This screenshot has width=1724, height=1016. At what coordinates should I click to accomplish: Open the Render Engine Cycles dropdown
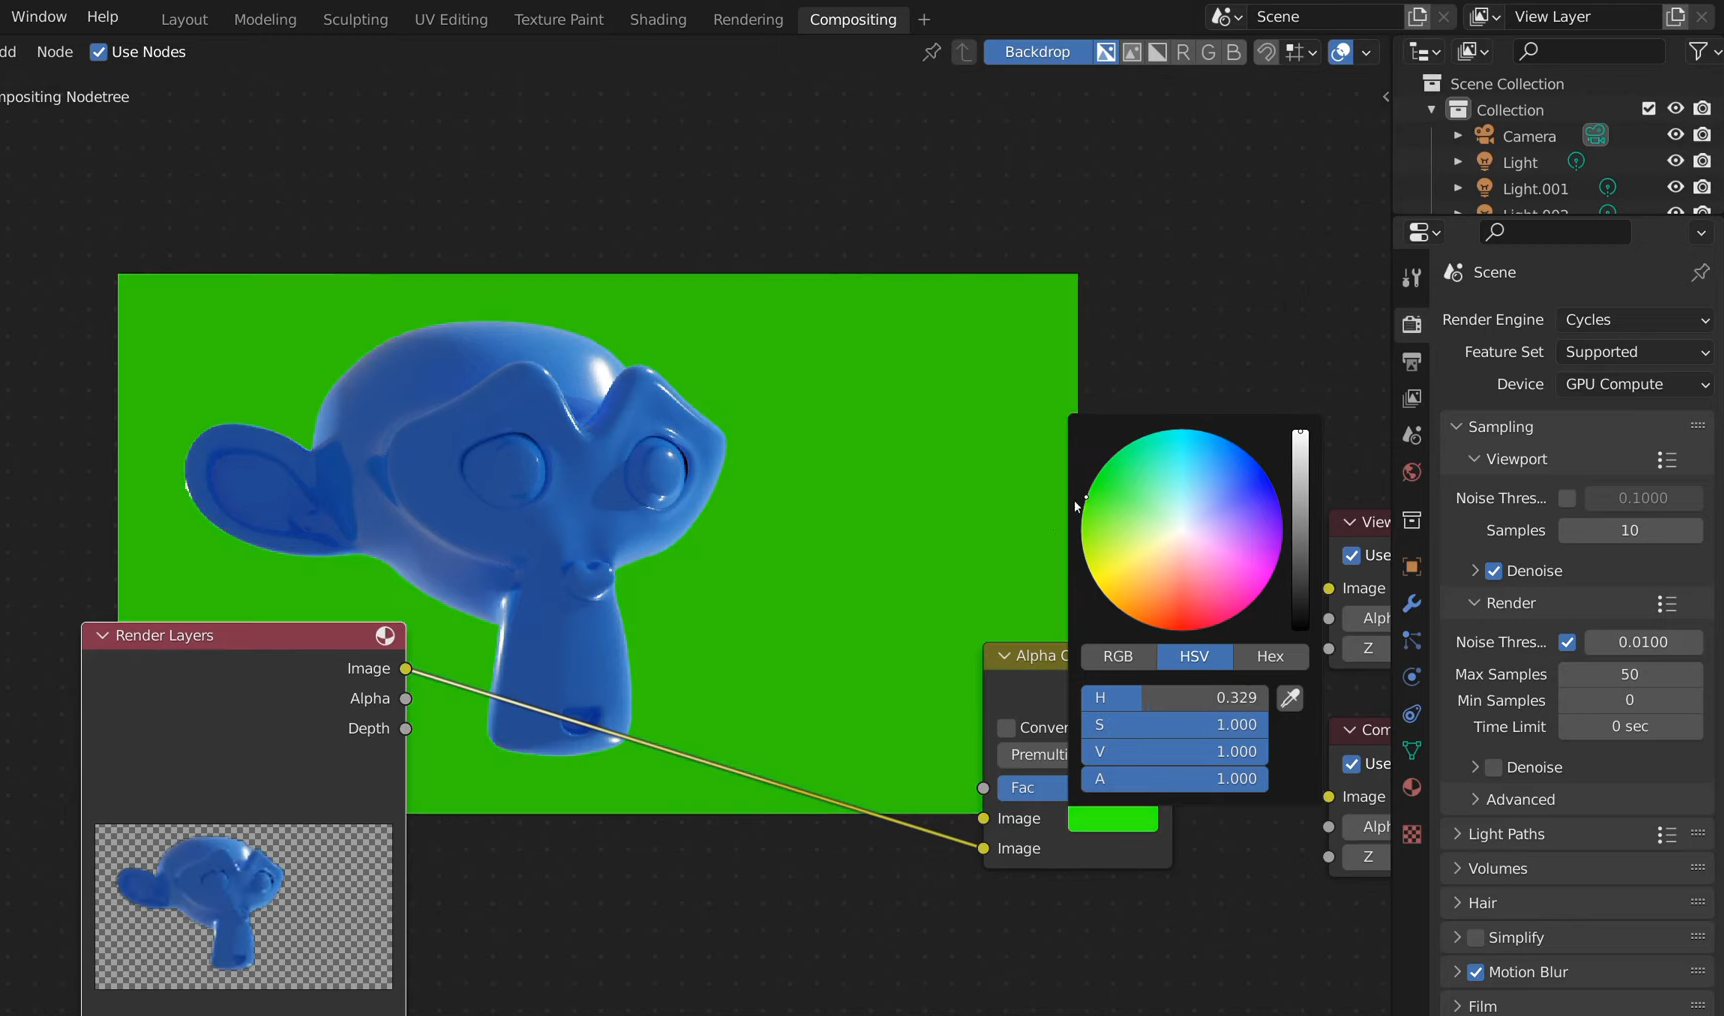pos(1636,320)
